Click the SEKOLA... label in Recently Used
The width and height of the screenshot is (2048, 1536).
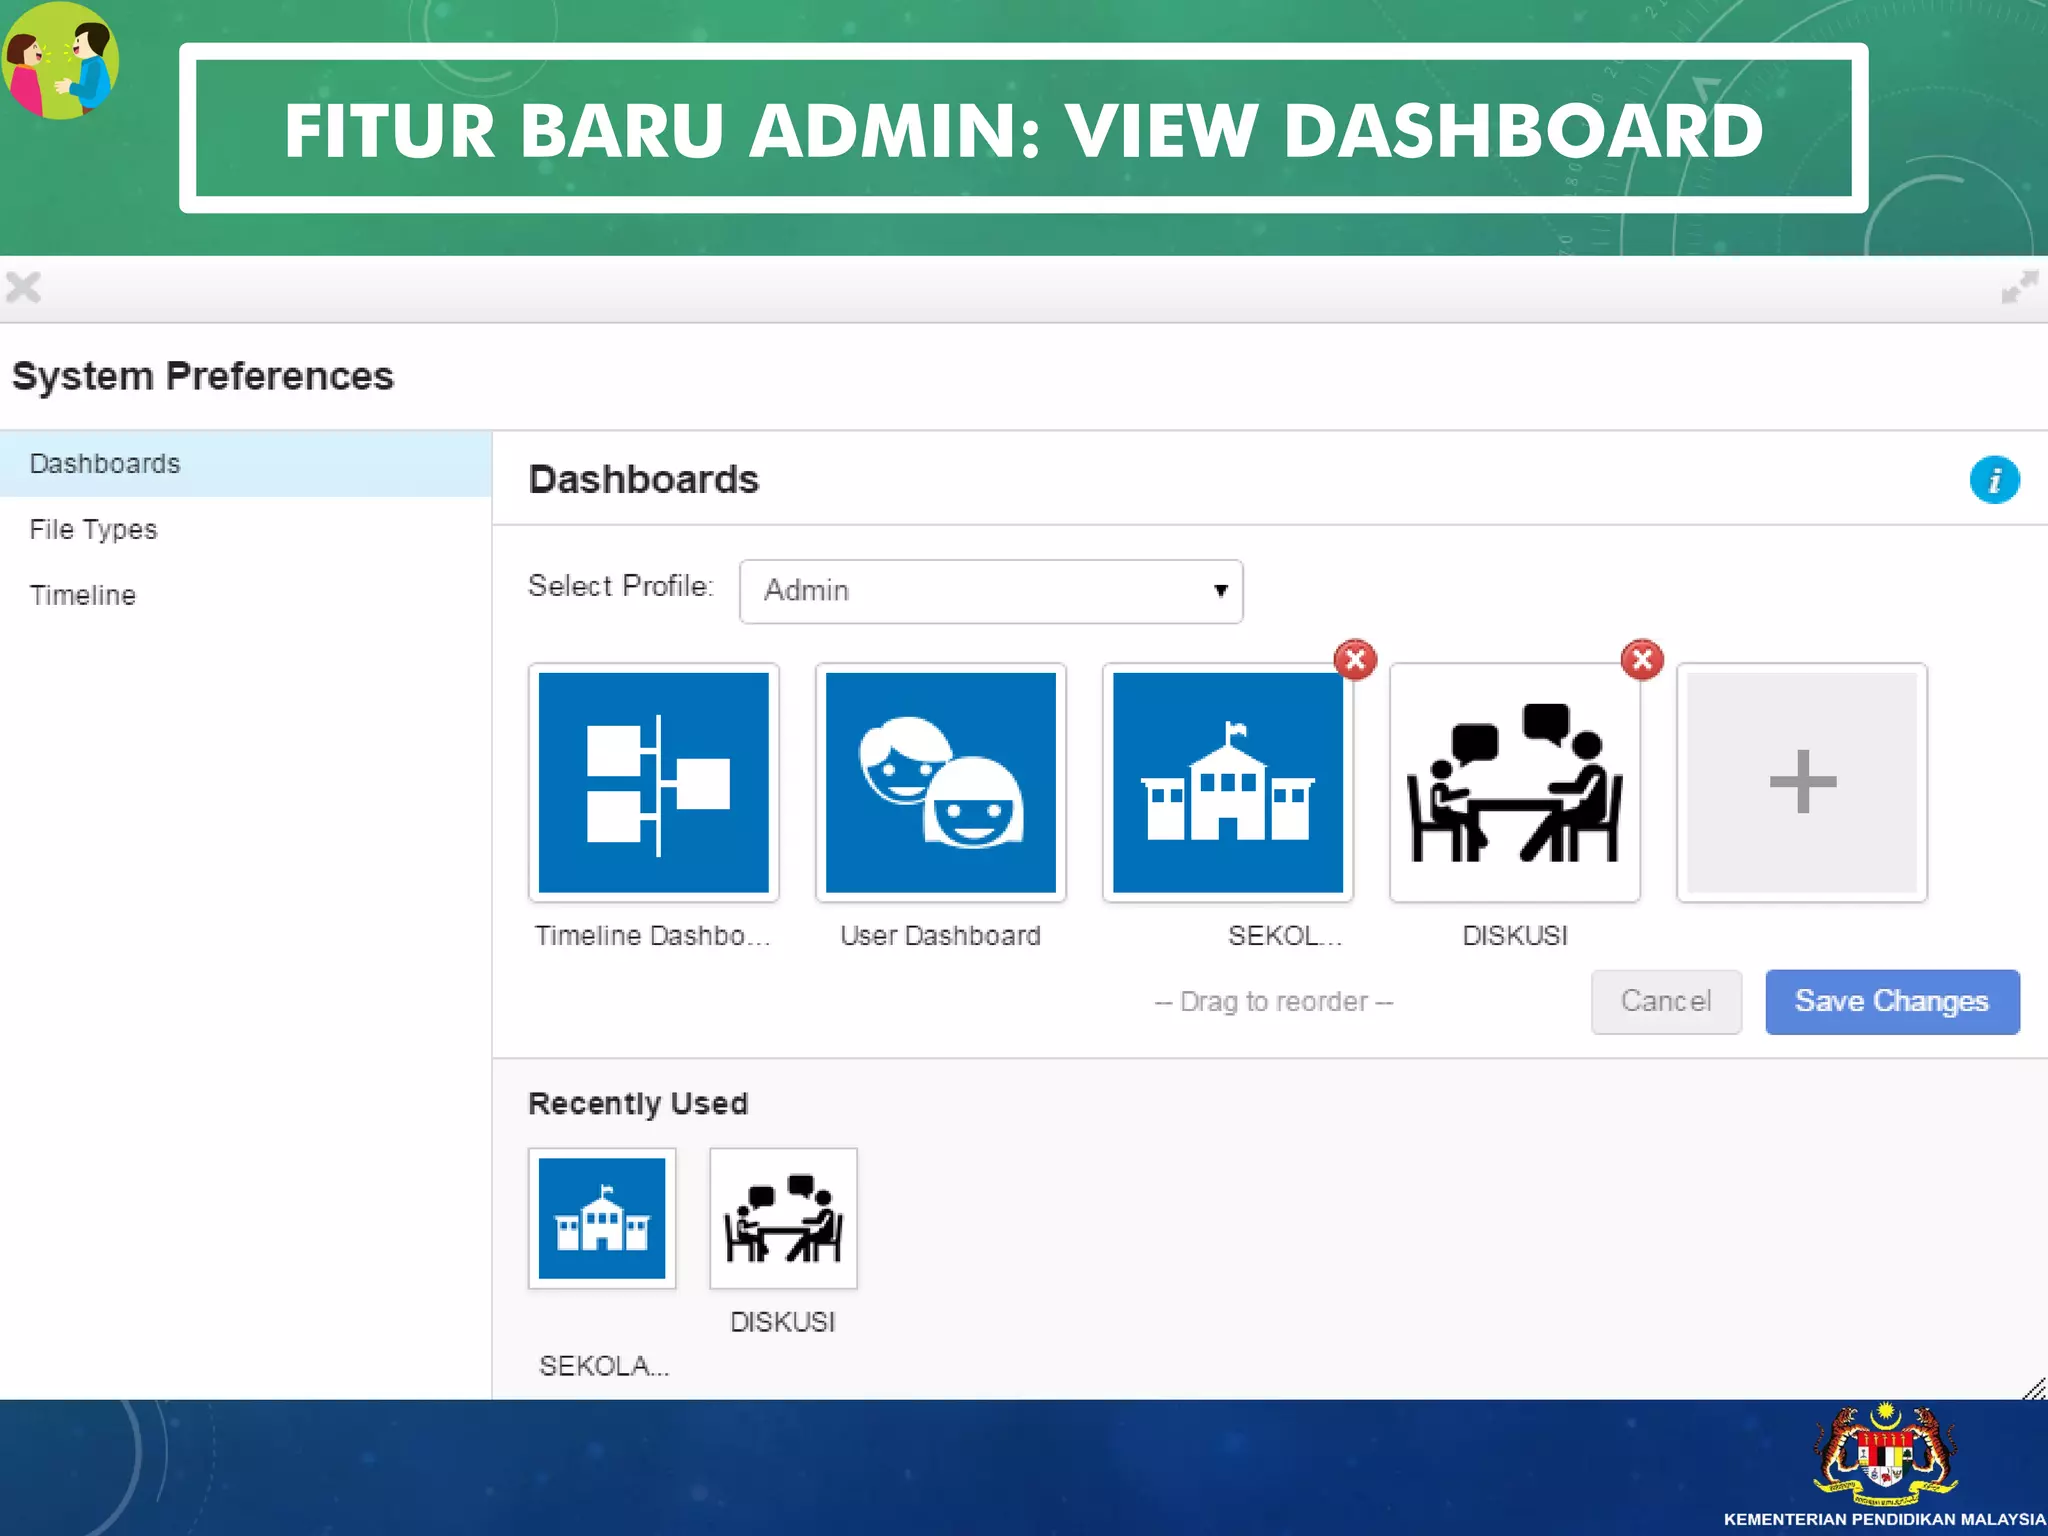(x=604, y=1366)
